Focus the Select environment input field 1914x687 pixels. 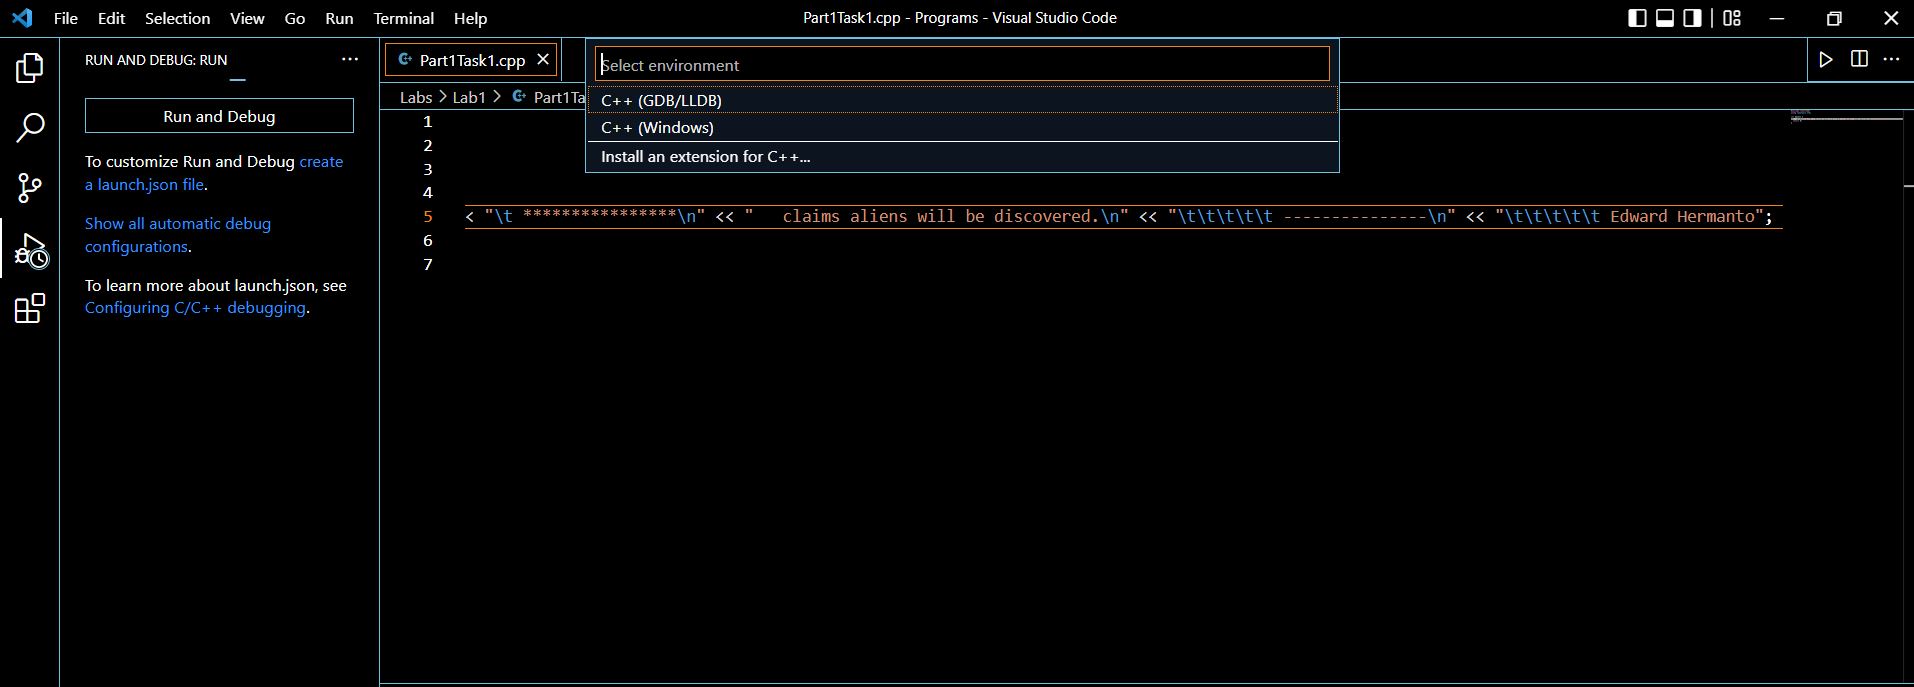tap(962, 65)
